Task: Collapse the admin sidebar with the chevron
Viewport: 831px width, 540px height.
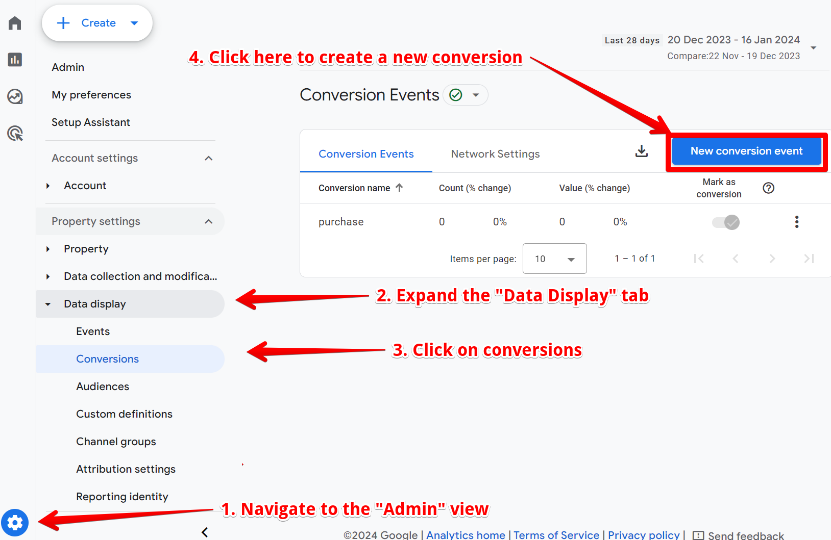Action: 204,532
